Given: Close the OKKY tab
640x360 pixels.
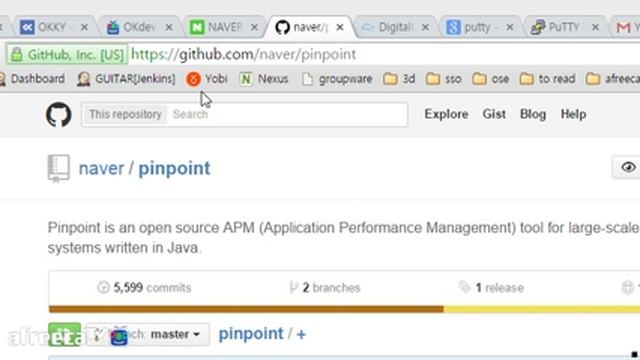Looking at the screenshot, I should coord(84,27).
